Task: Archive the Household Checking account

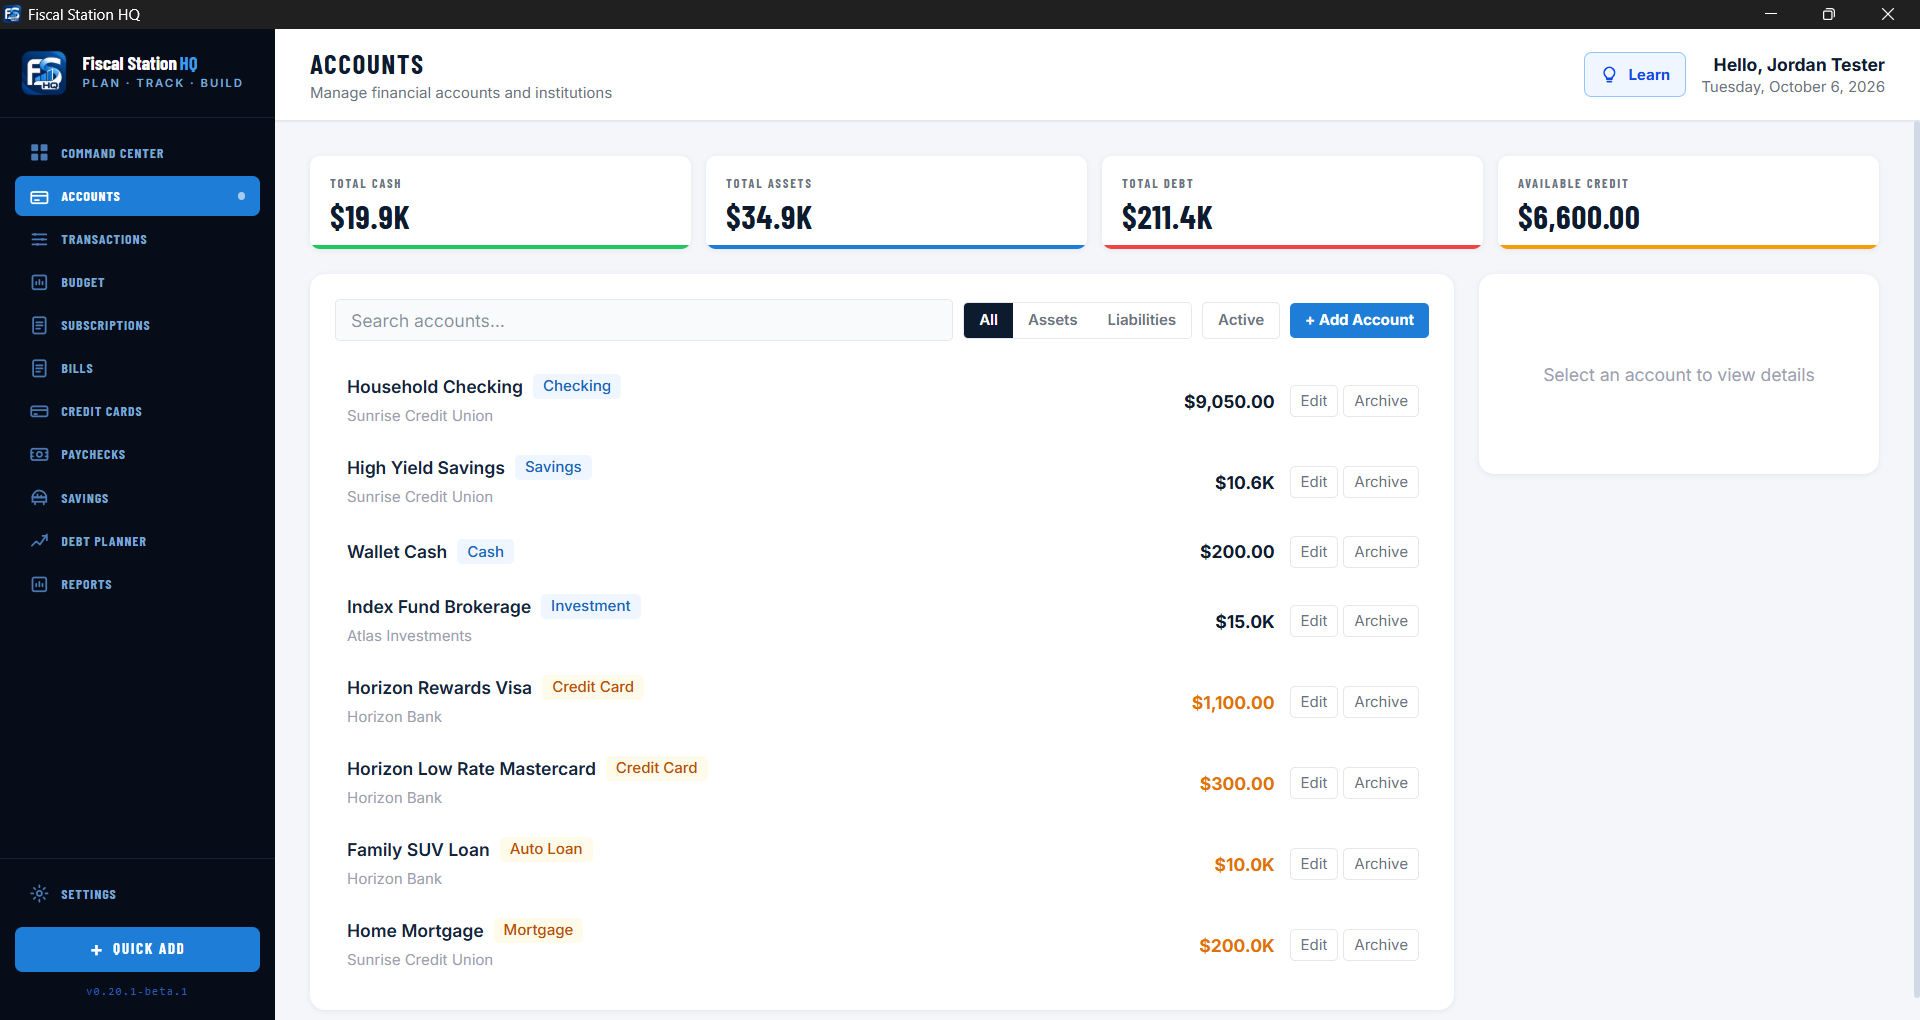Action: [x=1380, y=401]
